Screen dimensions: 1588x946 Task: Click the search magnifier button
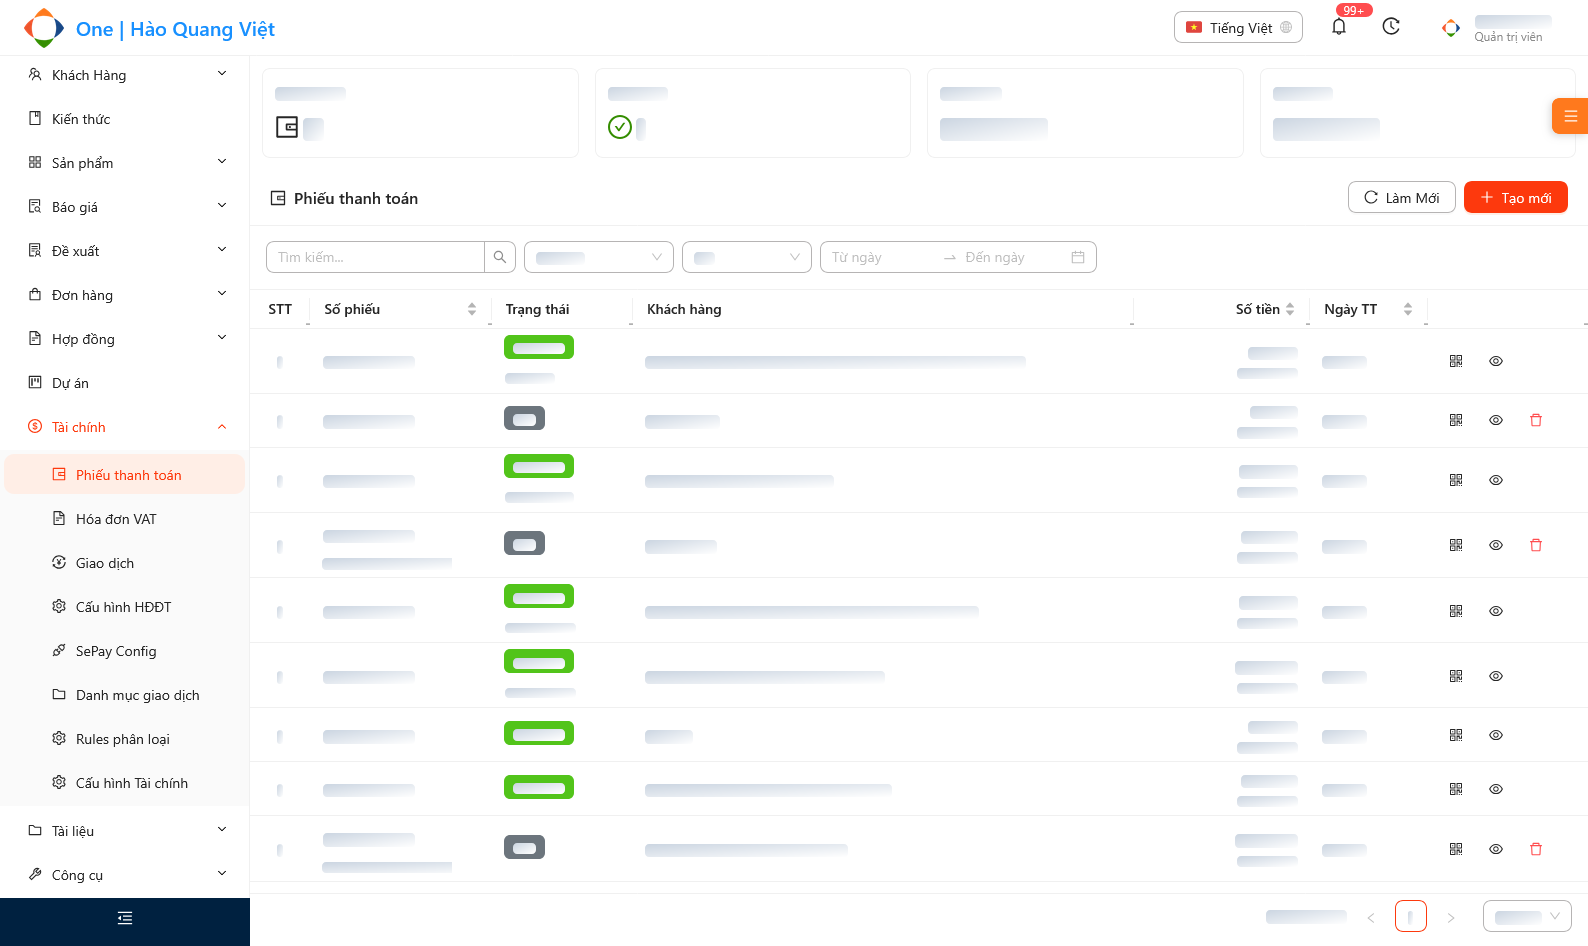pos(500,257)
